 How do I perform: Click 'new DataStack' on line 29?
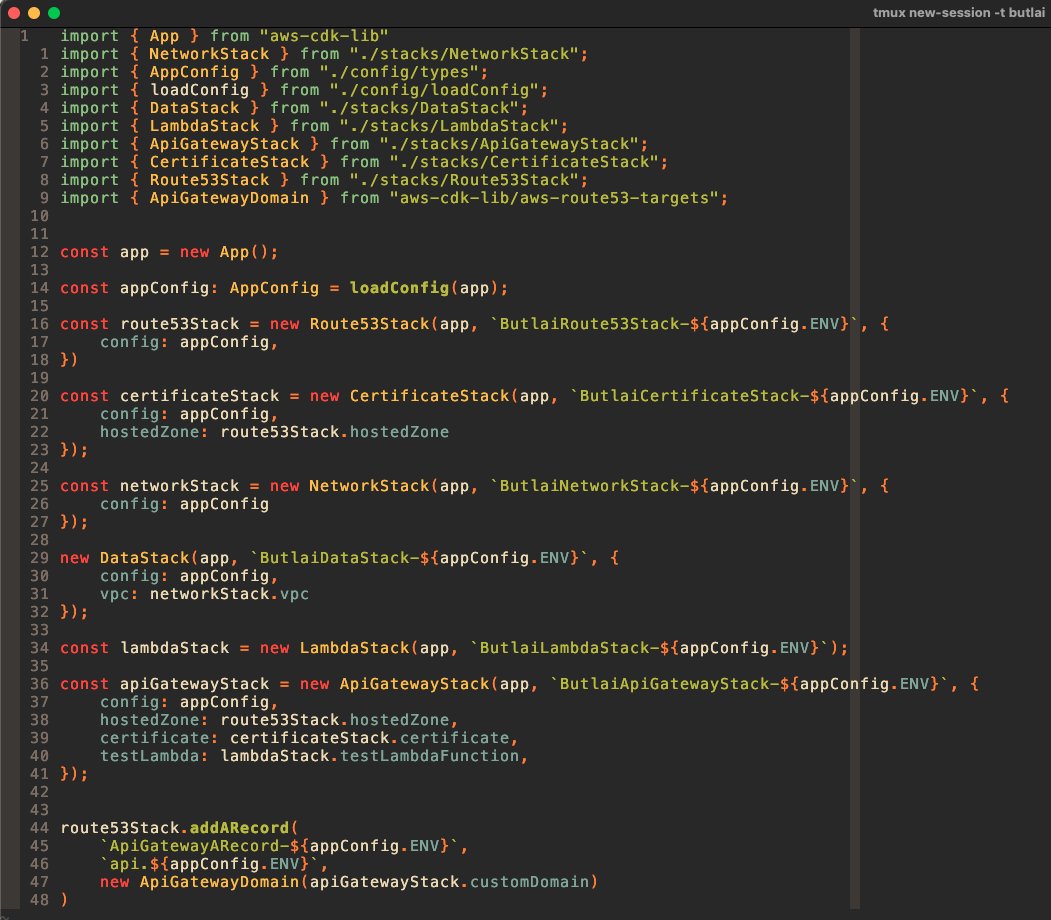click(x=125, y=558)
